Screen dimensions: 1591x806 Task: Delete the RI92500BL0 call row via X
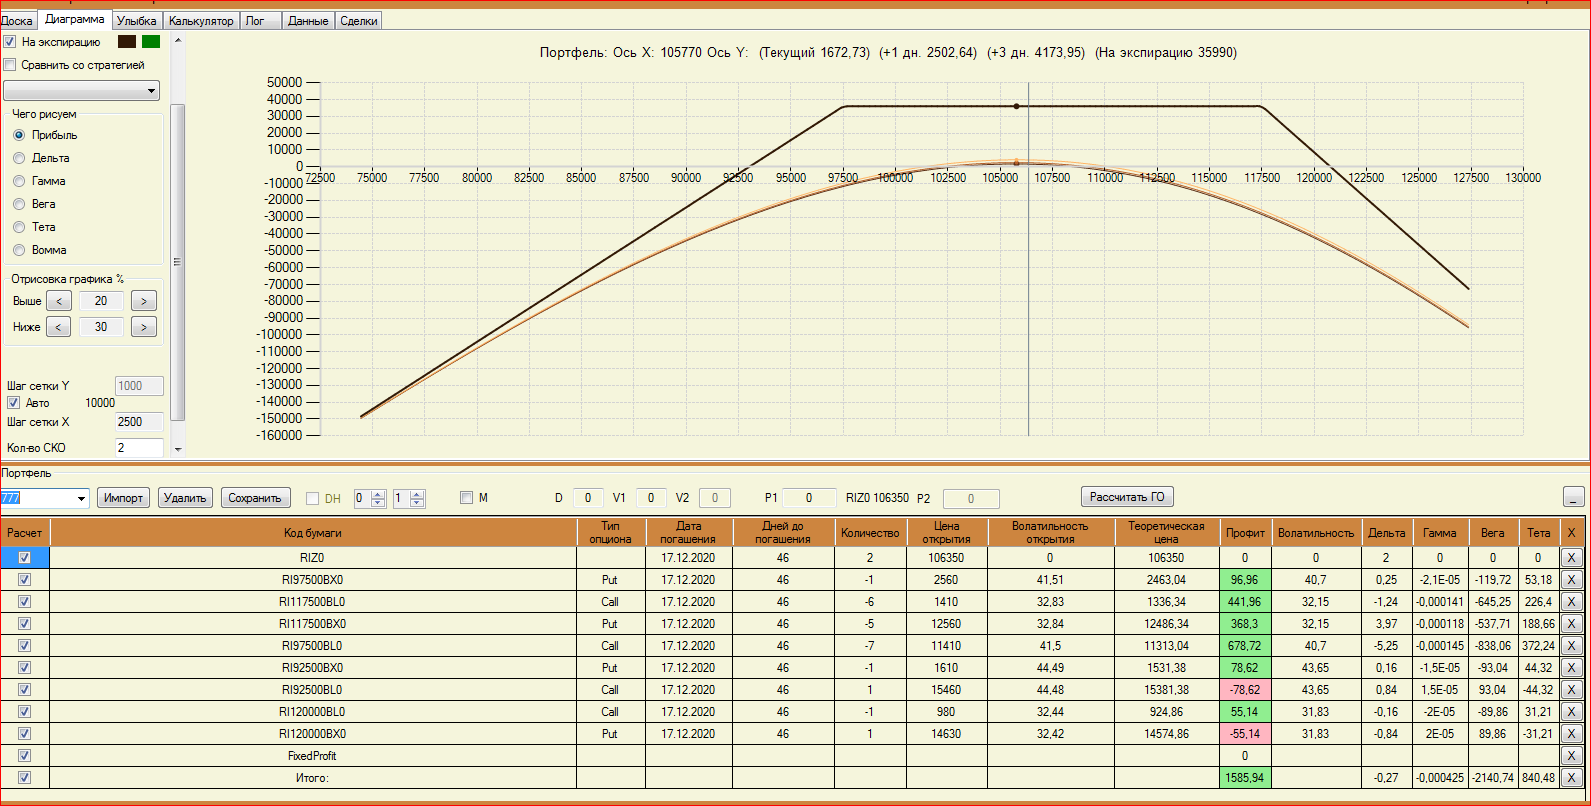pyautogui.click(x=1571, y=690)
